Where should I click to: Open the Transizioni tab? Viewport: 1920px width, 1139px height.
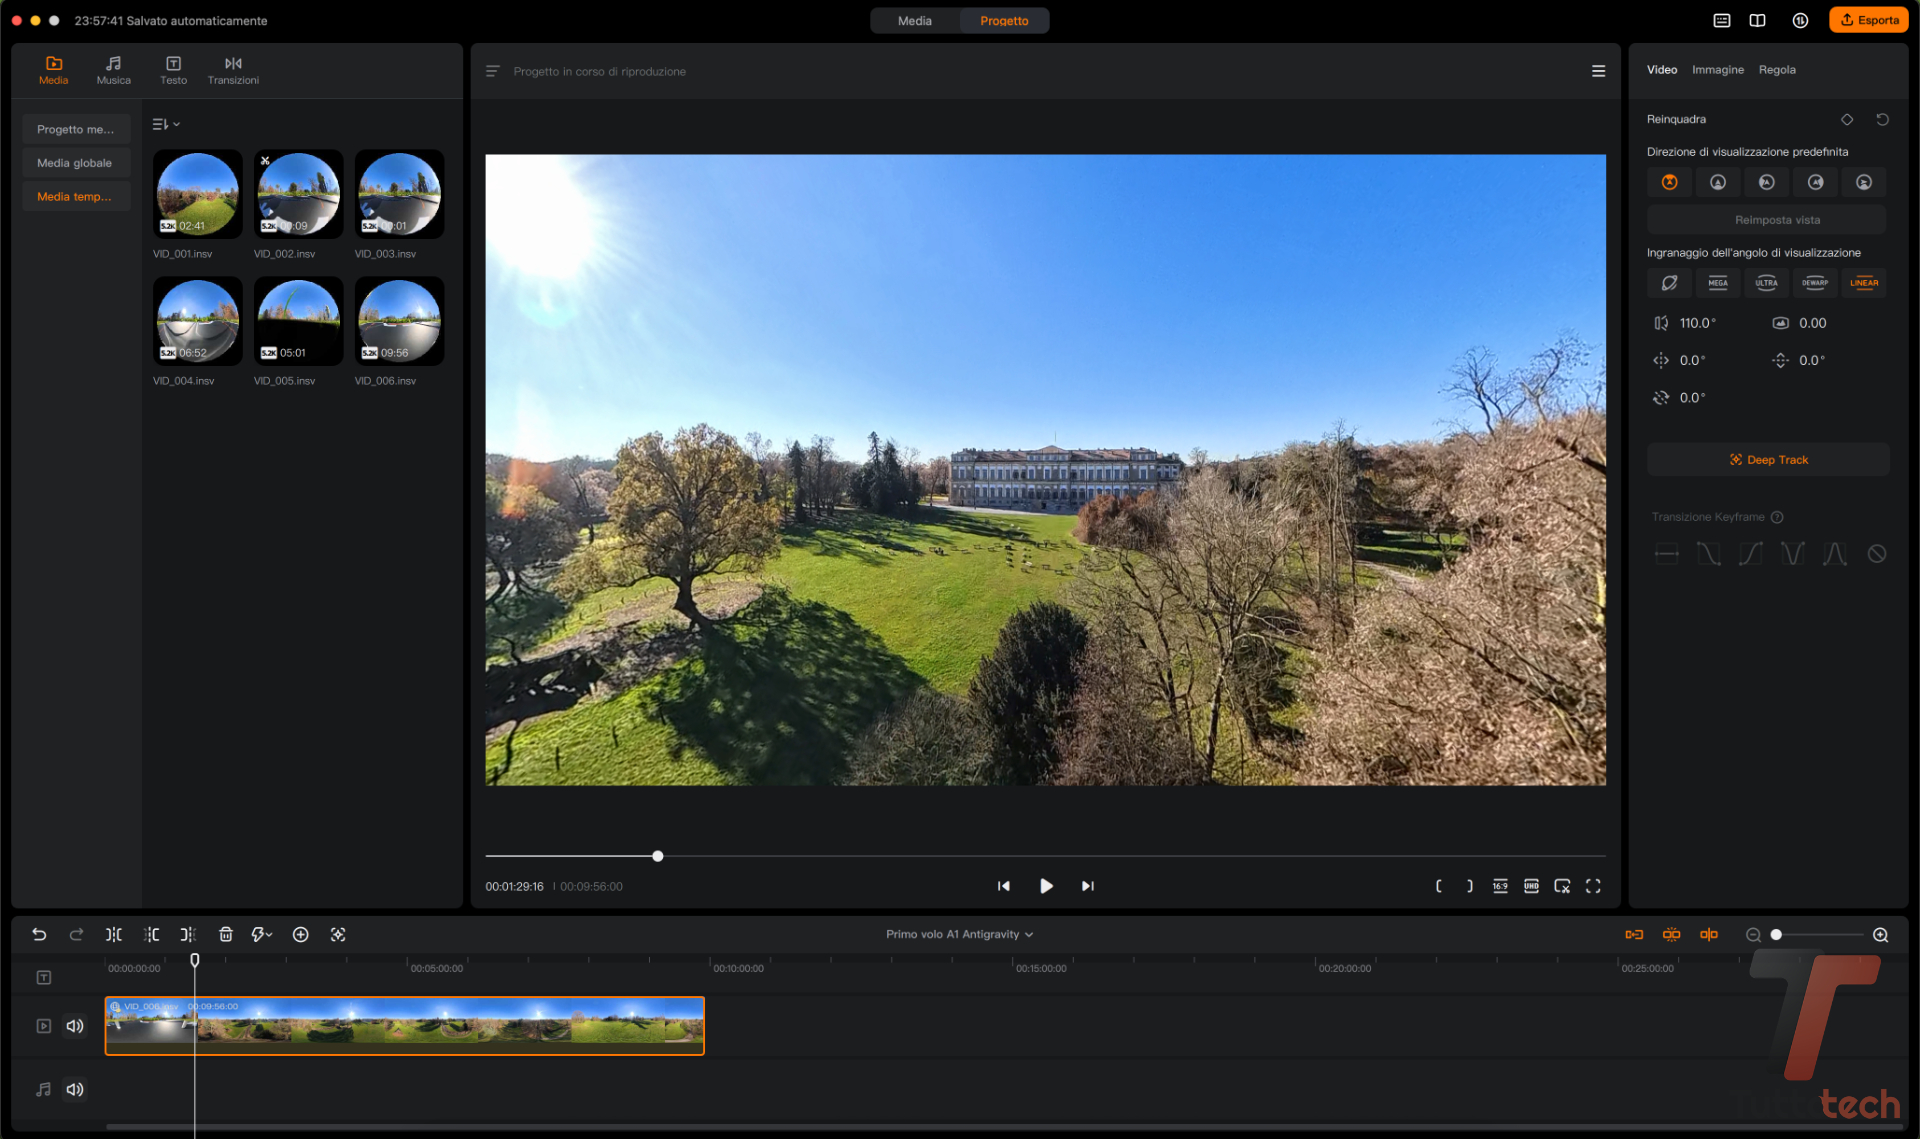(233, 70)
